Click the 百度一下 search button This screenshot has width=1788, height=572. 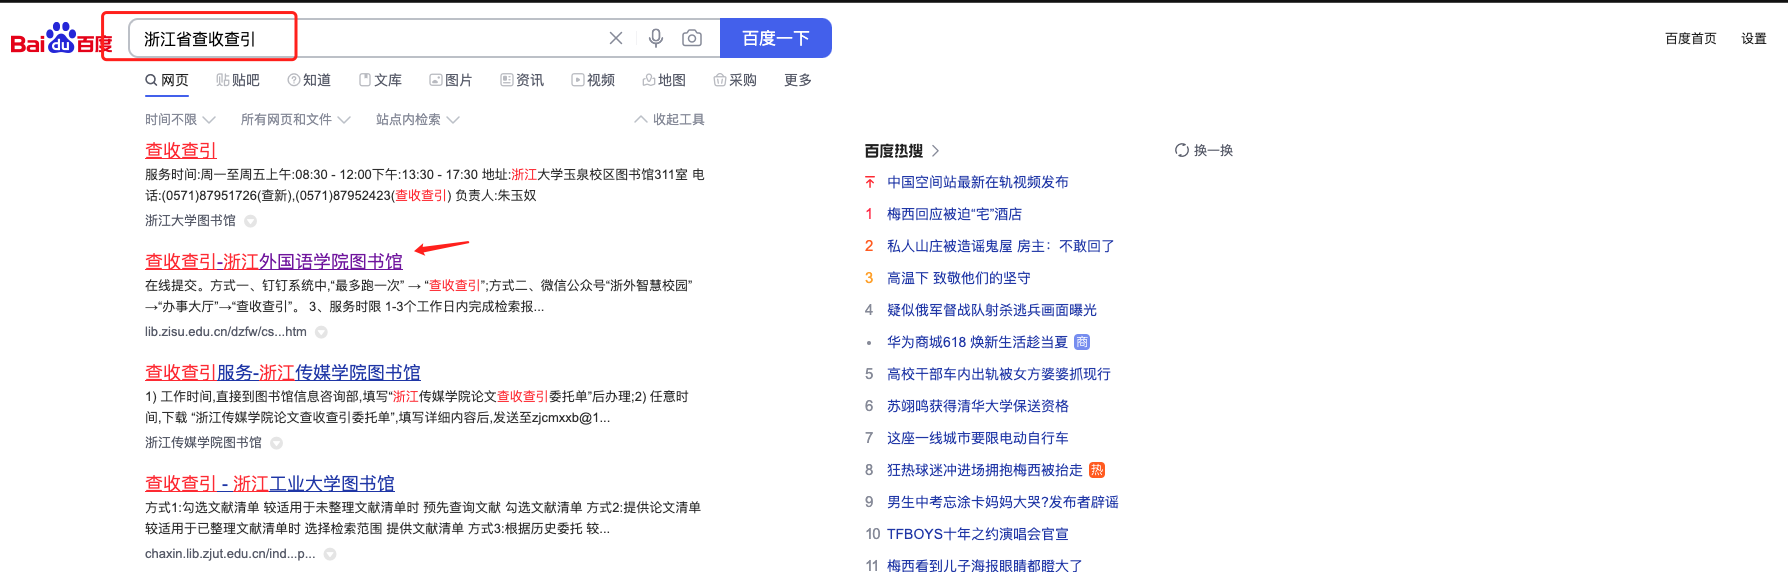tap(776, 38)
